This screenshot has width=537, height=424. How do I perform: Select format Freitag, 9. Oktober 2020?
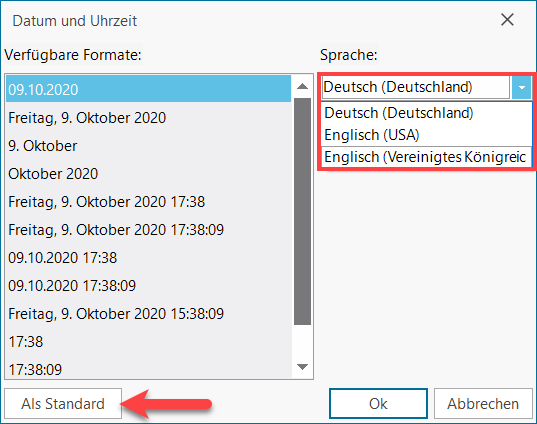pyautogui.click(x=149, y=118)
